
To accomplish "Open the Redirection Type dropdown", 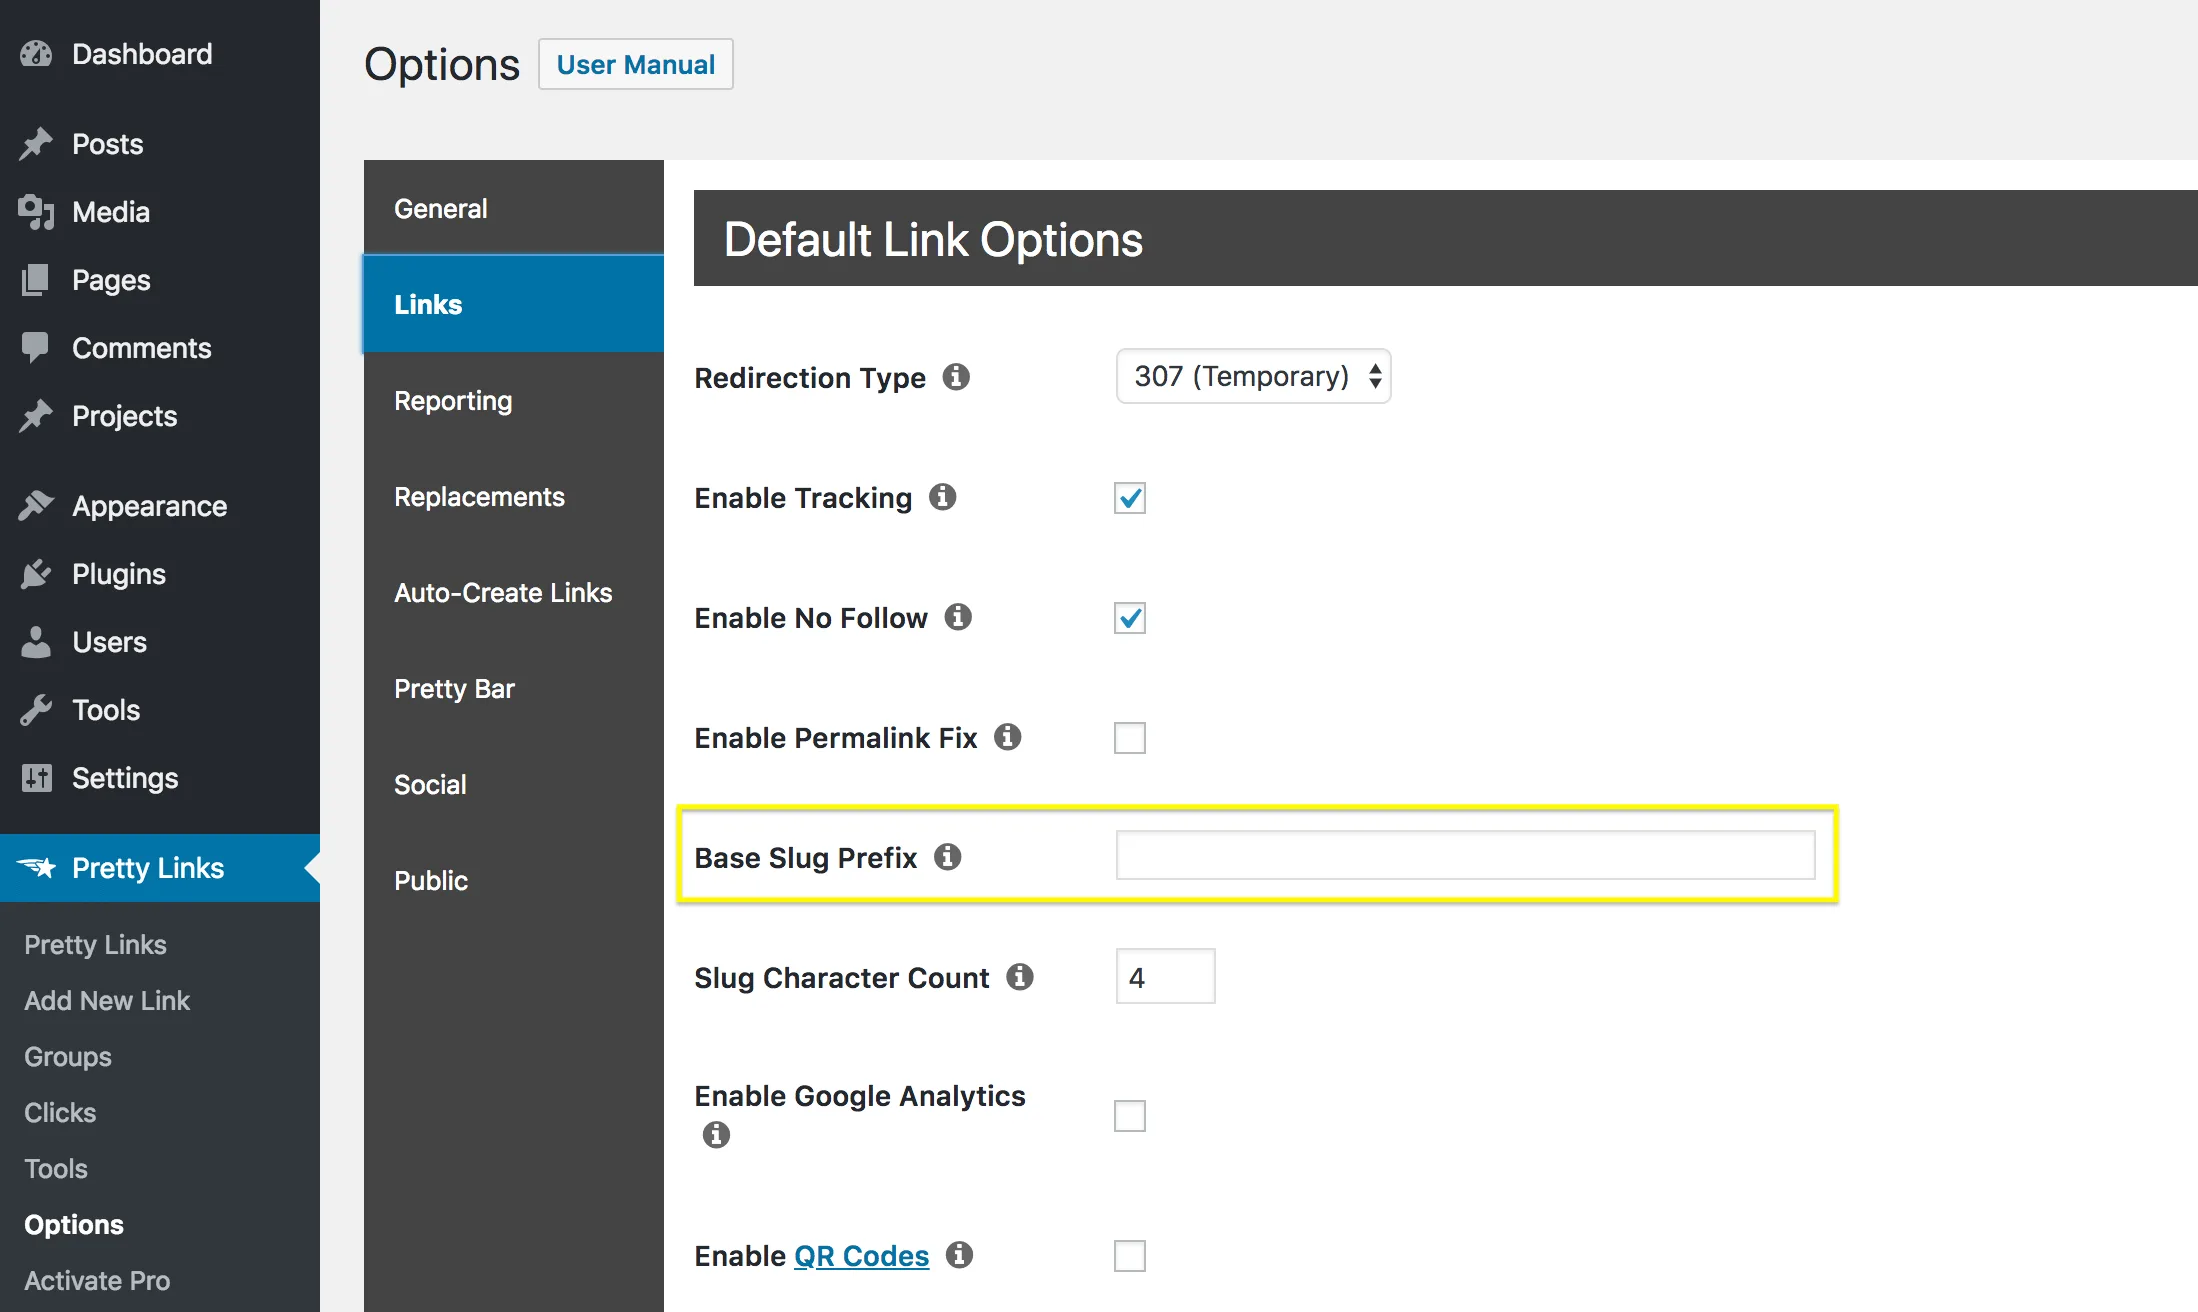I will point(1250,375).
